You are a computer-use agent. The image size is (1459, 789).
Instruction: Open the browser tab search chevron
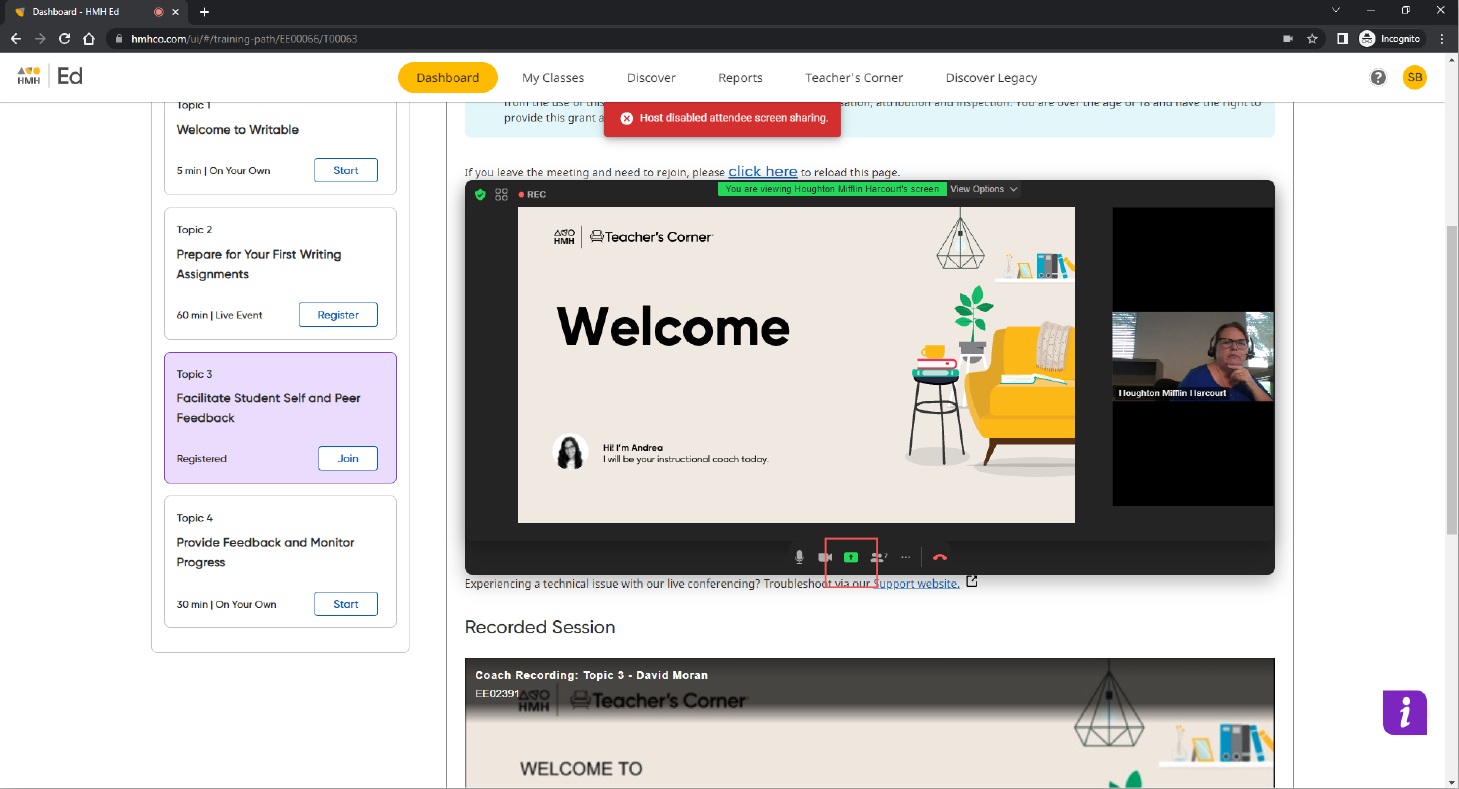click(x=1336, y=11)
